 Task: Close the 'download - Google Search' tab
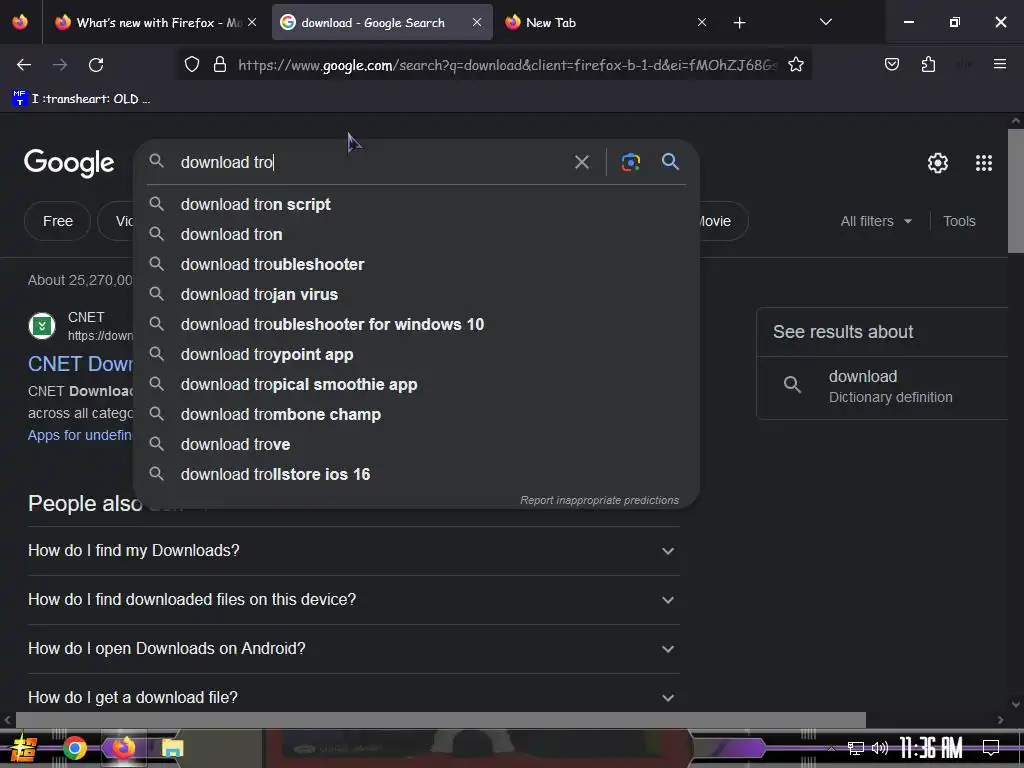coord(477,22)
